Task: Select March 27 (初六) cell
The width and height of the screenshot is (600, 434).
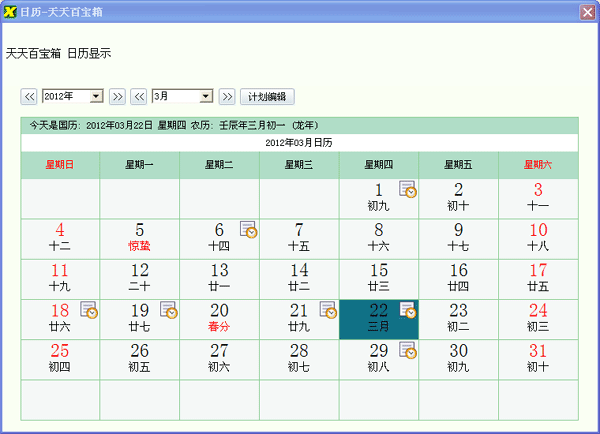Action: click(x=219, y=360)
